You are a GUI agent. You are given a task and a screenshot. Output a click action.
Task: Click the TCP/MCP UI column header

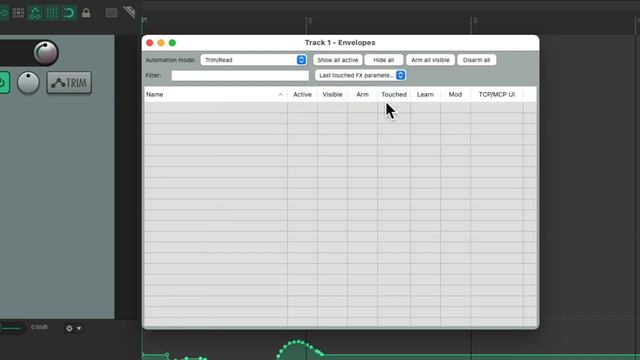coord(497,94)
